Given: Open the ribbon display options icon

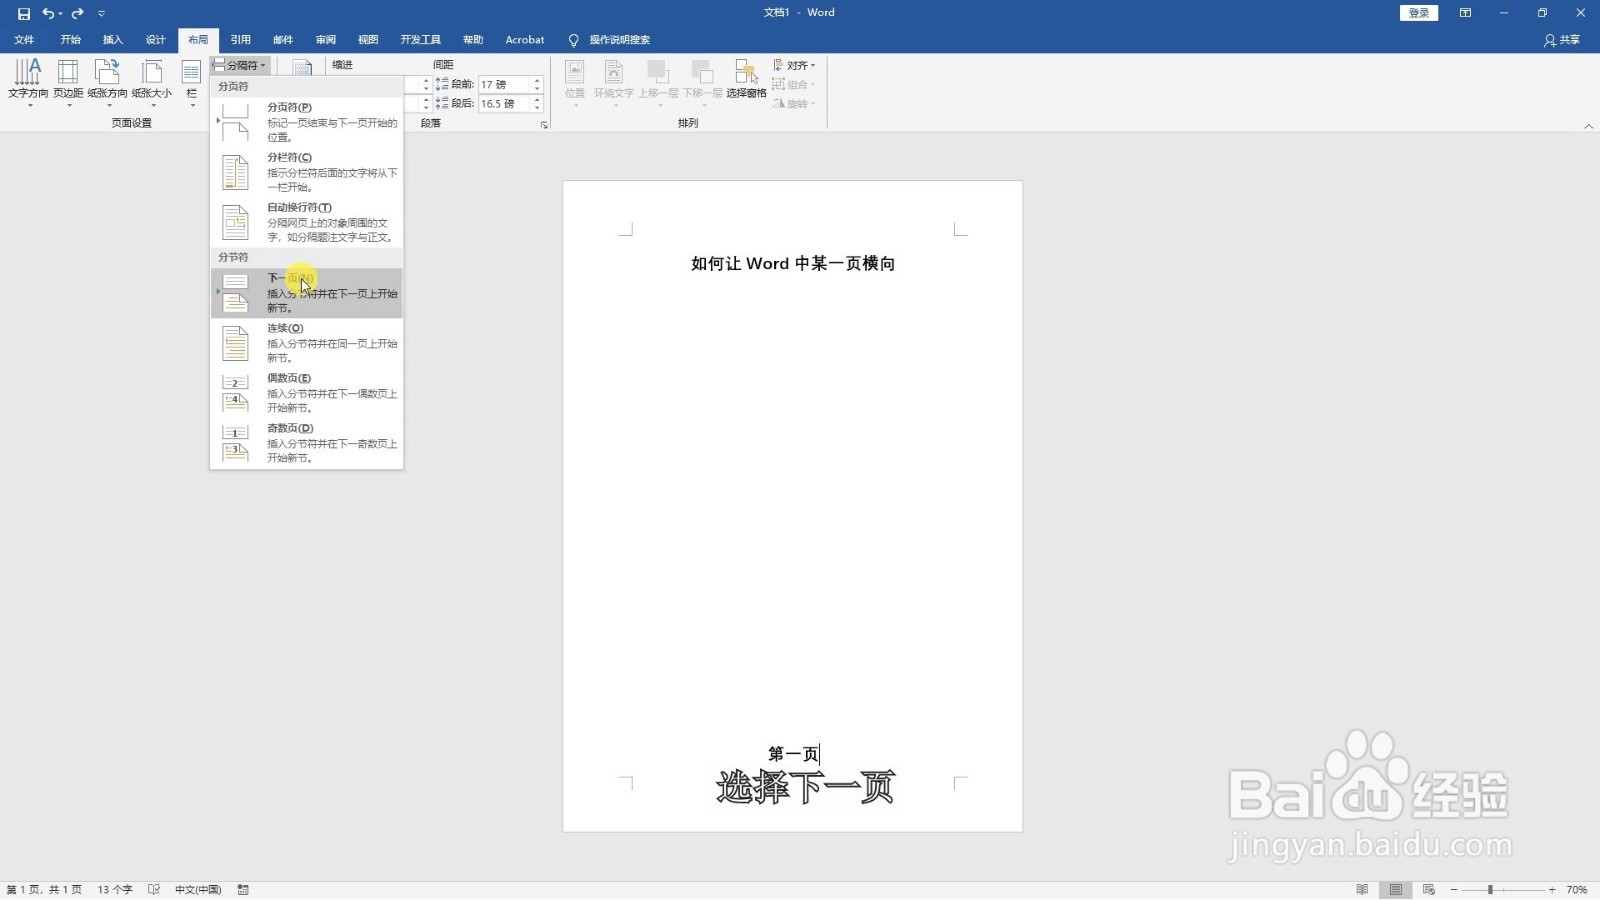Looking at the screenshot, I should point(1465,13).
